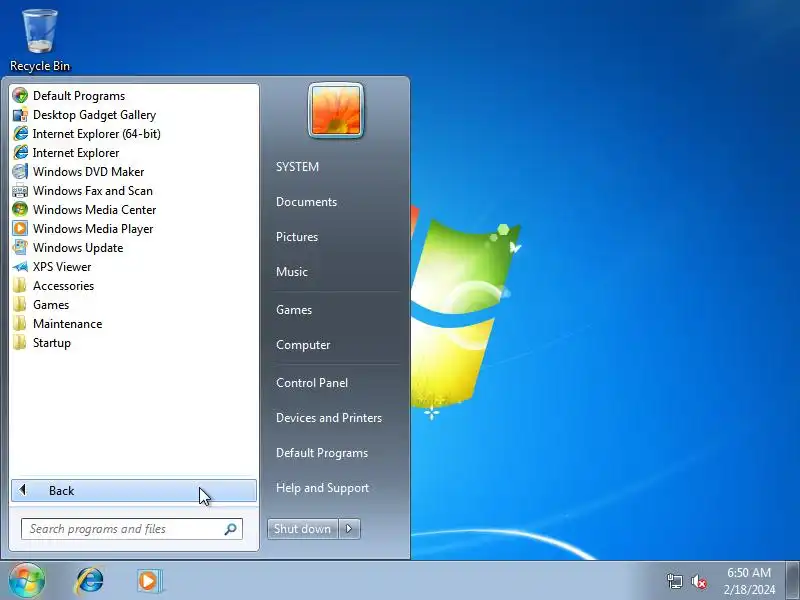Click the Internet Explorer (32-bit) list icon
The width and height of the screenshot is (800, 600).
pyautogui.click(x=20, y=153)
